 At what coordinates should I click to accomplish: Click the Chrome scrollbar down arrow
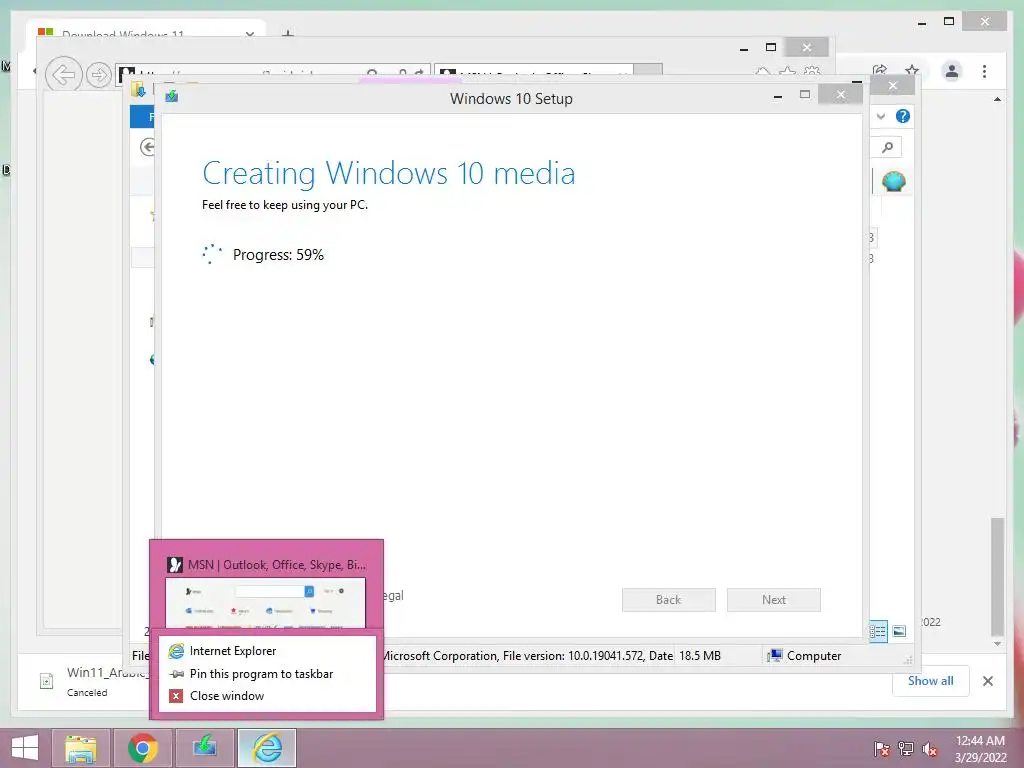point(997,644)
